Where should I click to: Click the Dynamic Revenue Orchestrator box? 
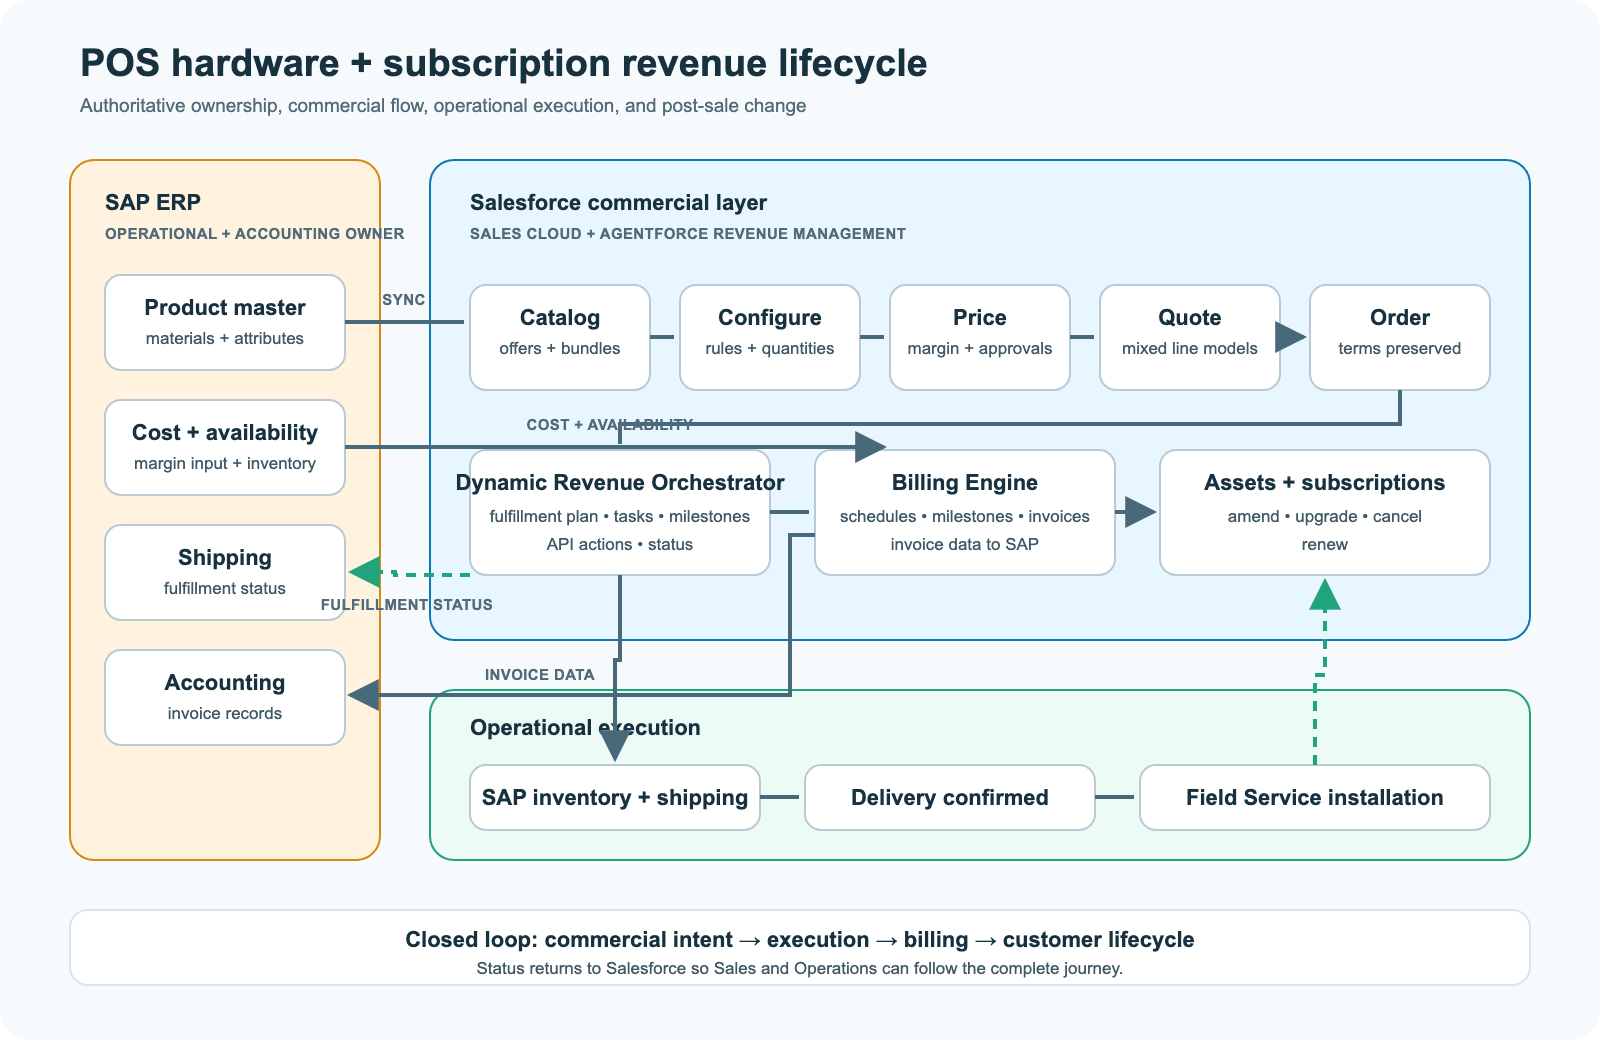[x=620, y=512]
